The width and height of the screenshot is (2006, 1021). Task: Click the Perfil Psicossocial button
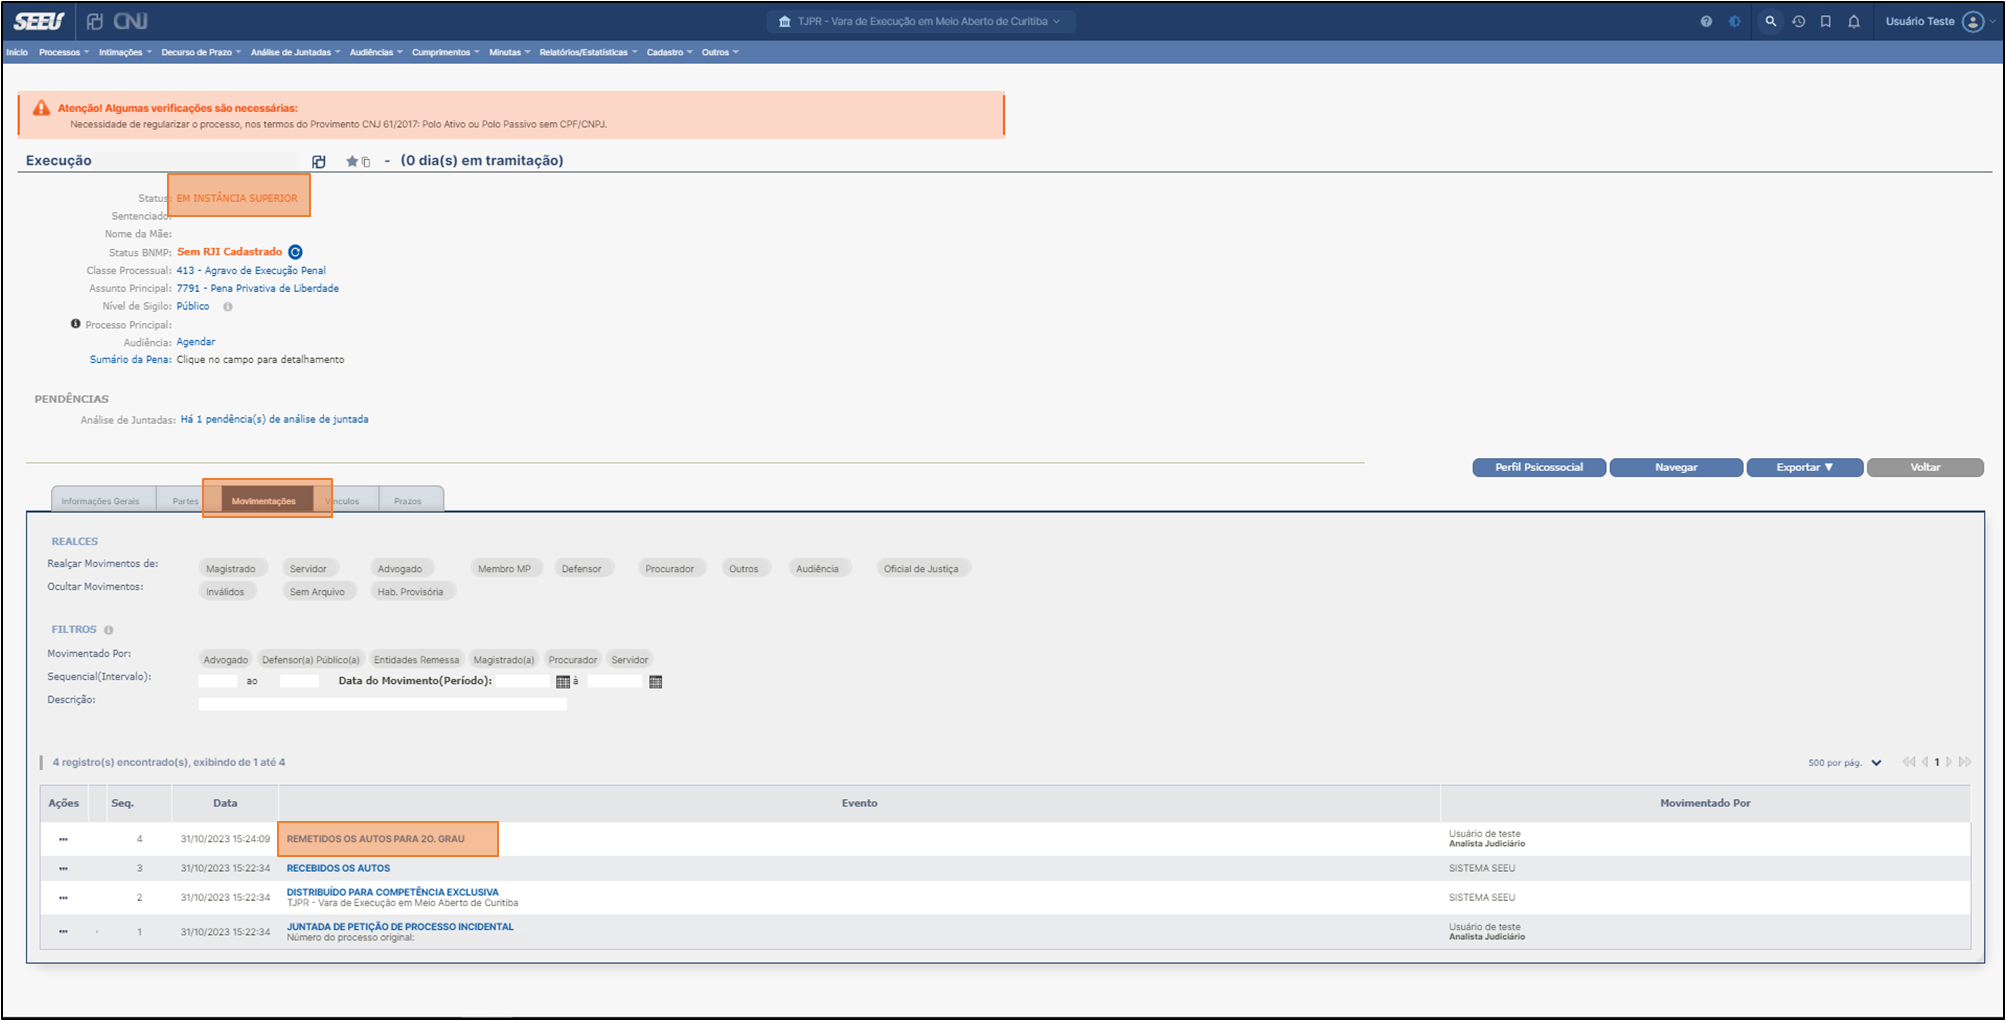click(x=1538, y=467)
